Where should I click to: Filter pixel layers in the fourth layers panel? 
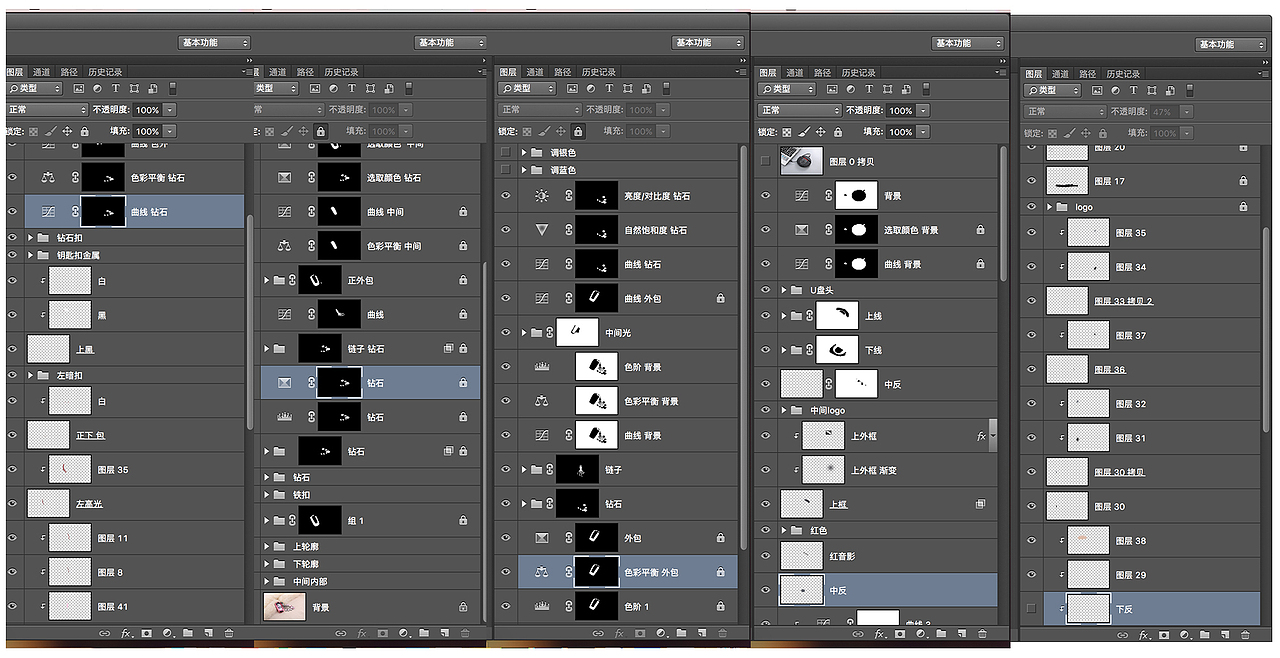pyautogui.click(x=831, y=89)
